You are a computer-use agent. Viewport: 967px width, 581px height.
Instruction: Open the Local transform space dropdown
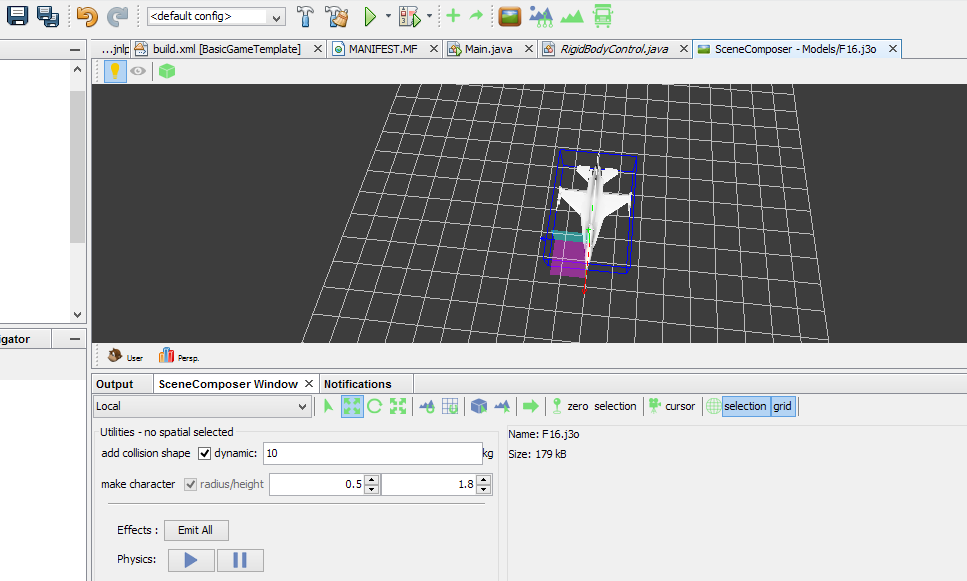(x=202, y=406)
